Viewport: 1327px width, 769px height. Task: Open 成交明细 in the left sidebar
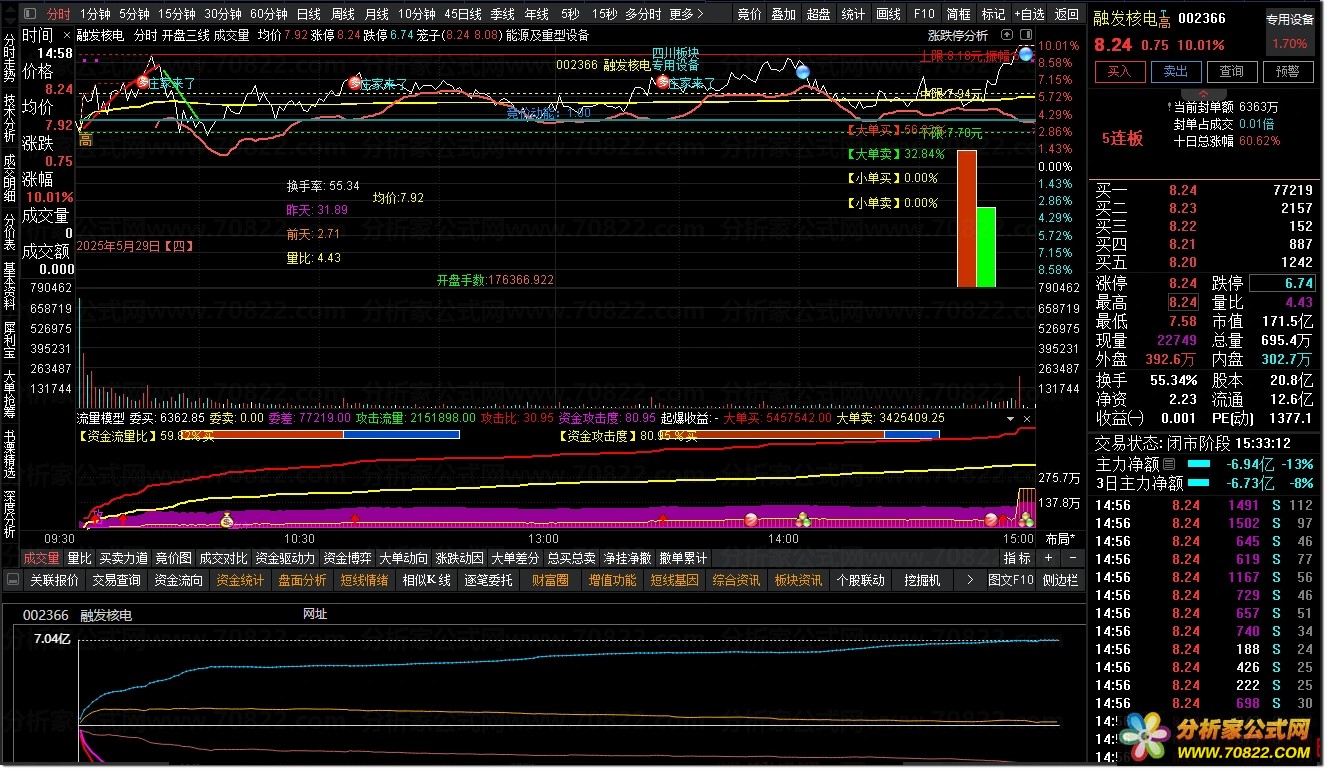(x=10, y=179)
